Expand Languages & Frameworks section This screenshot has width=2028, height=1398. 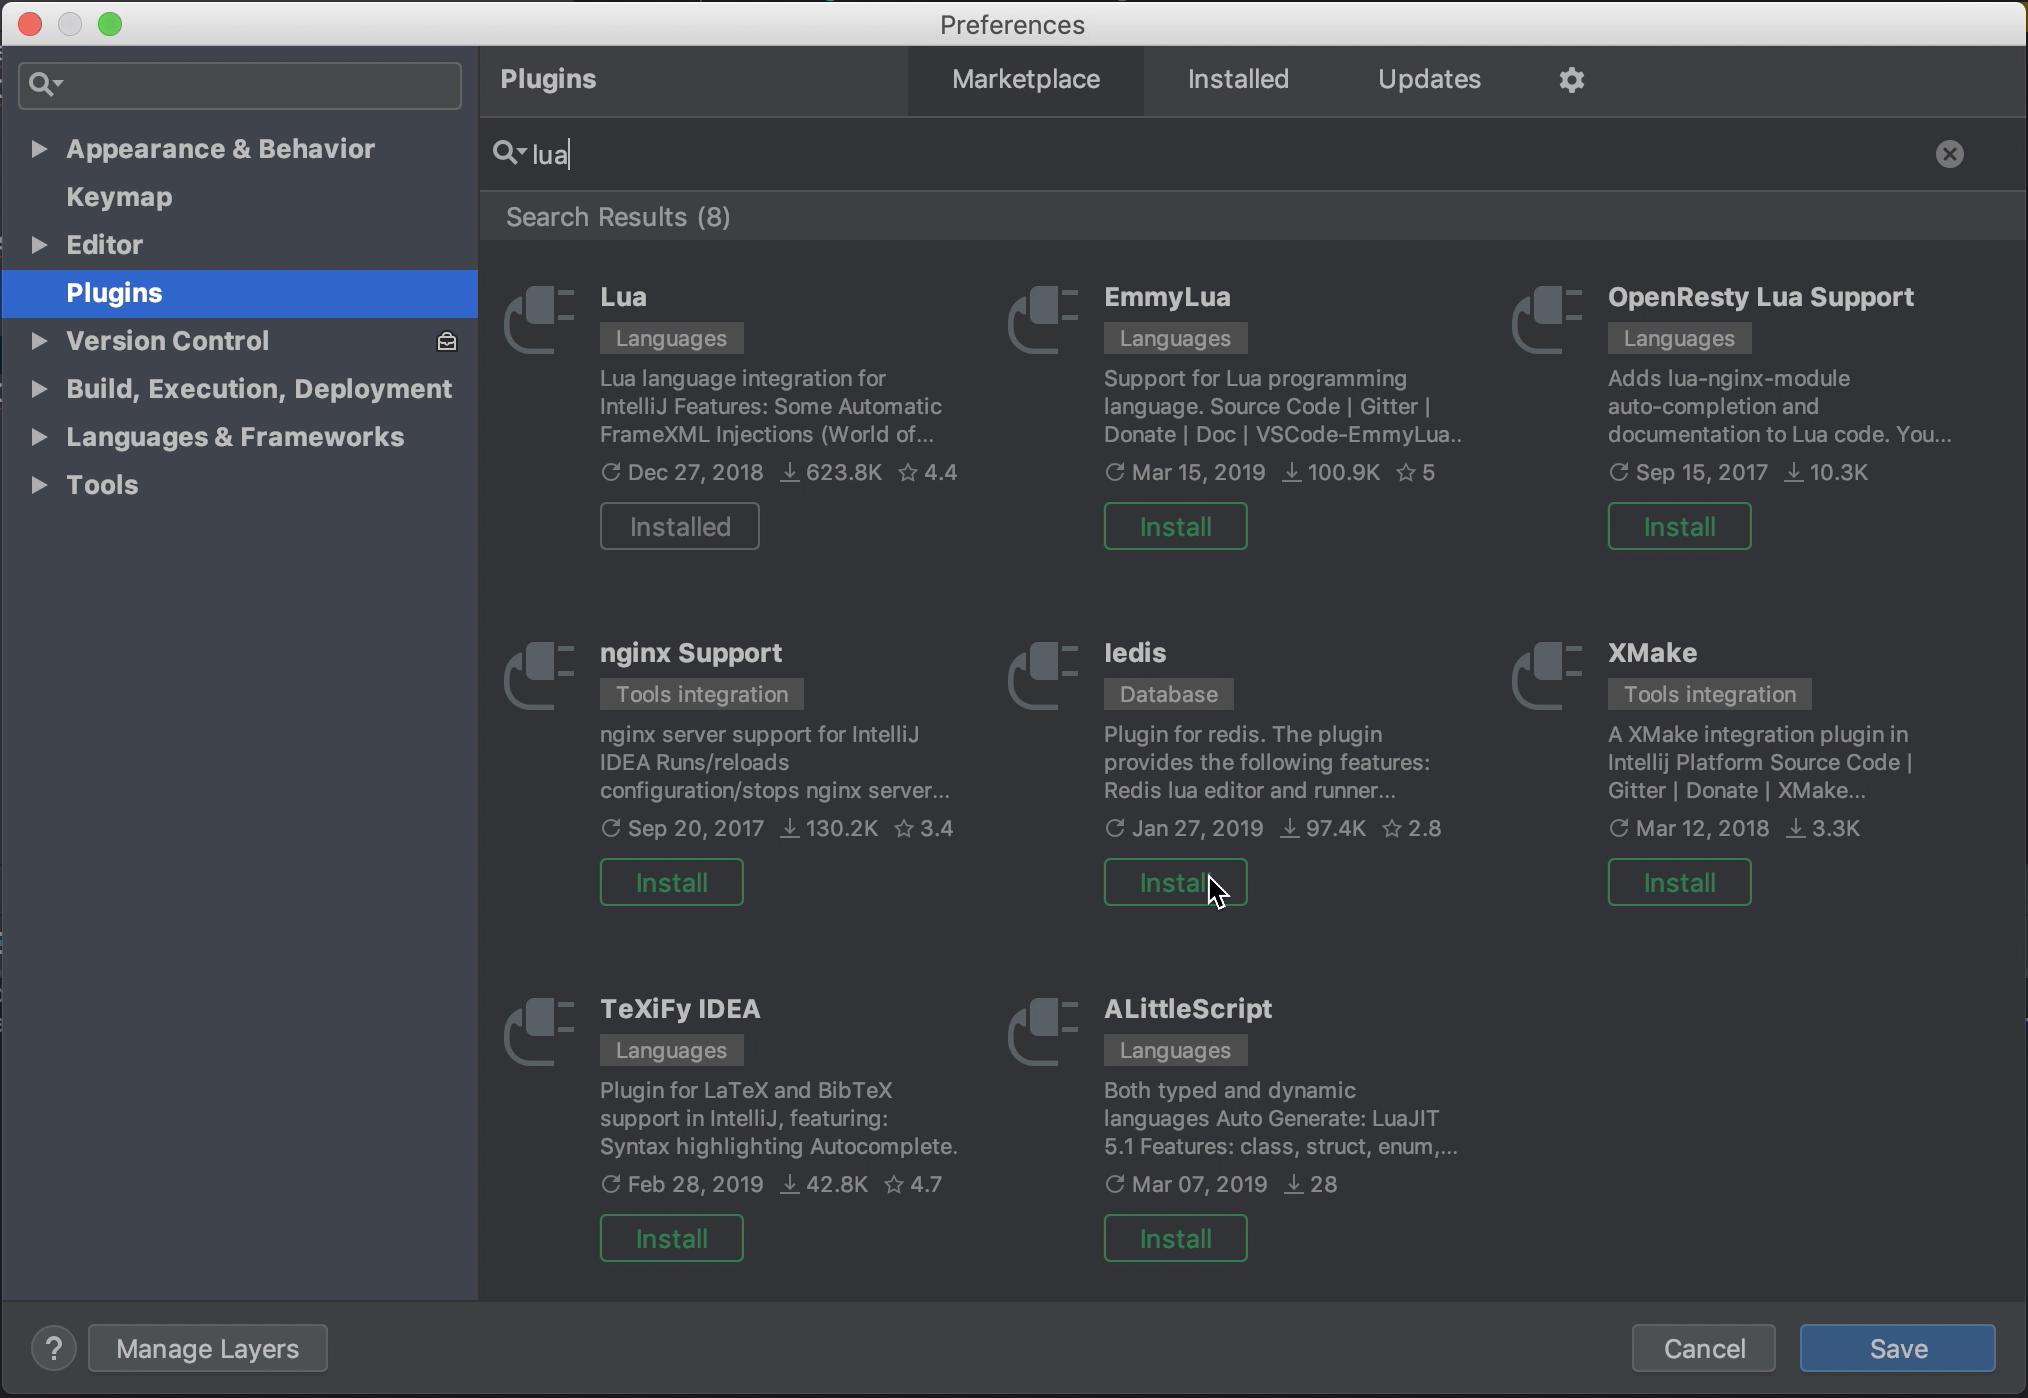click(39, 437)
